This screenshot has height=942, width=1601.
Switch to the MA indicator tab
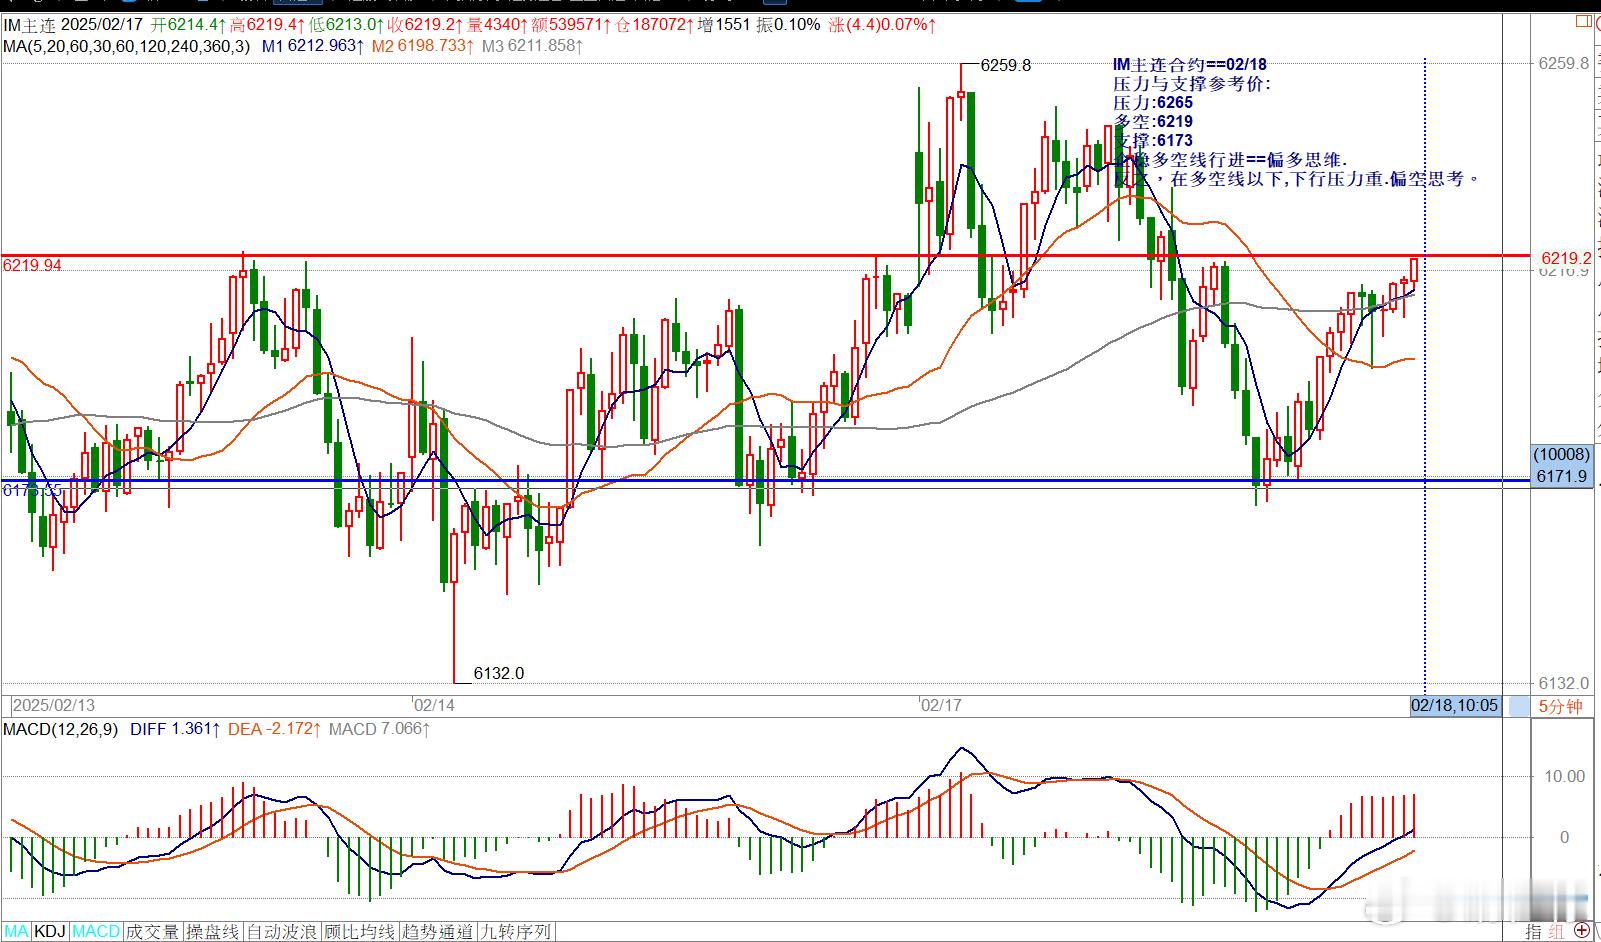(17, 932)
